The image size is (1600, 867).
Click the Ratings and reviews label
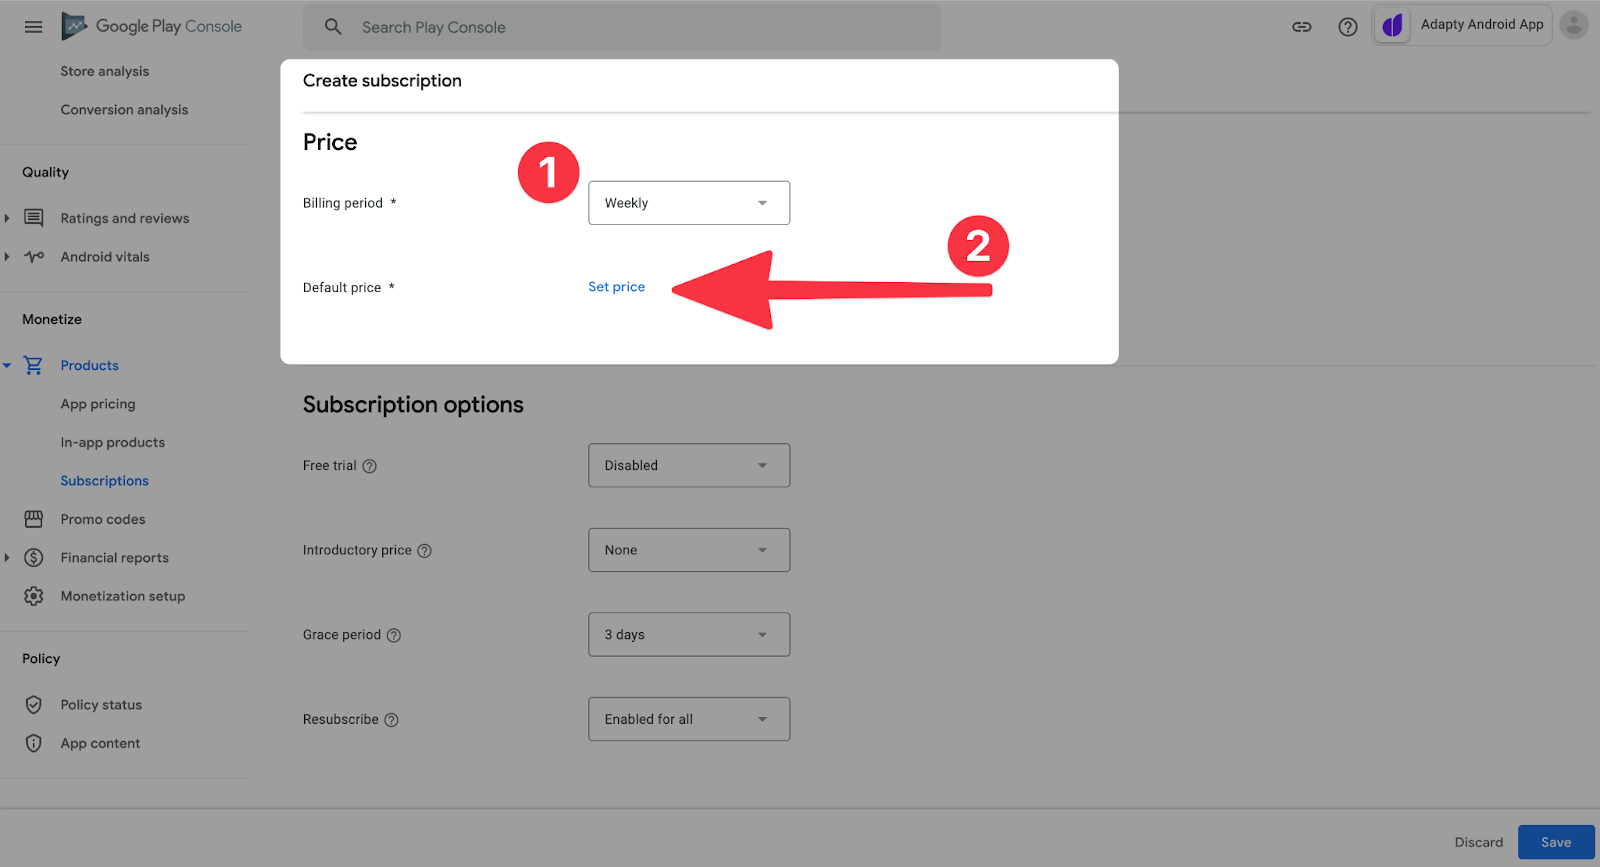click(x=125, y=218)
